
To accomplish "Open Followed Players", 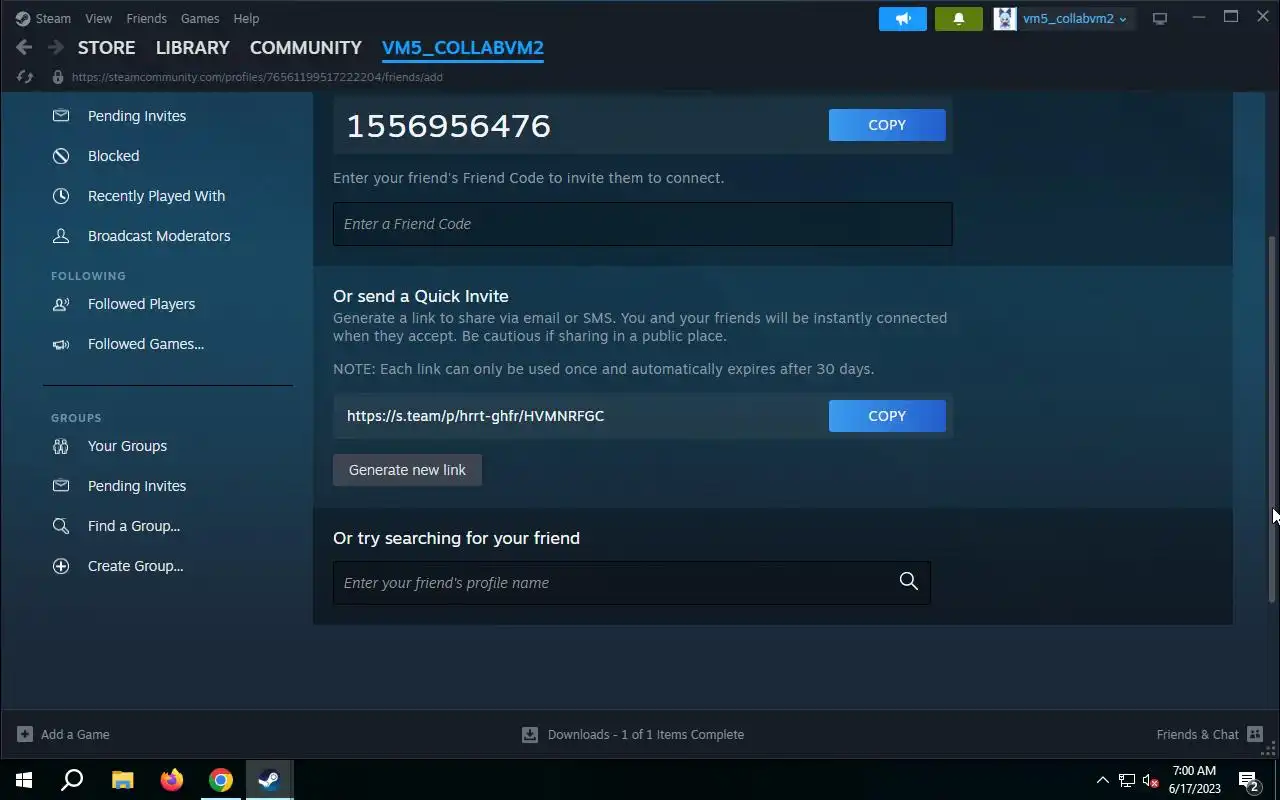I will 141,304.
